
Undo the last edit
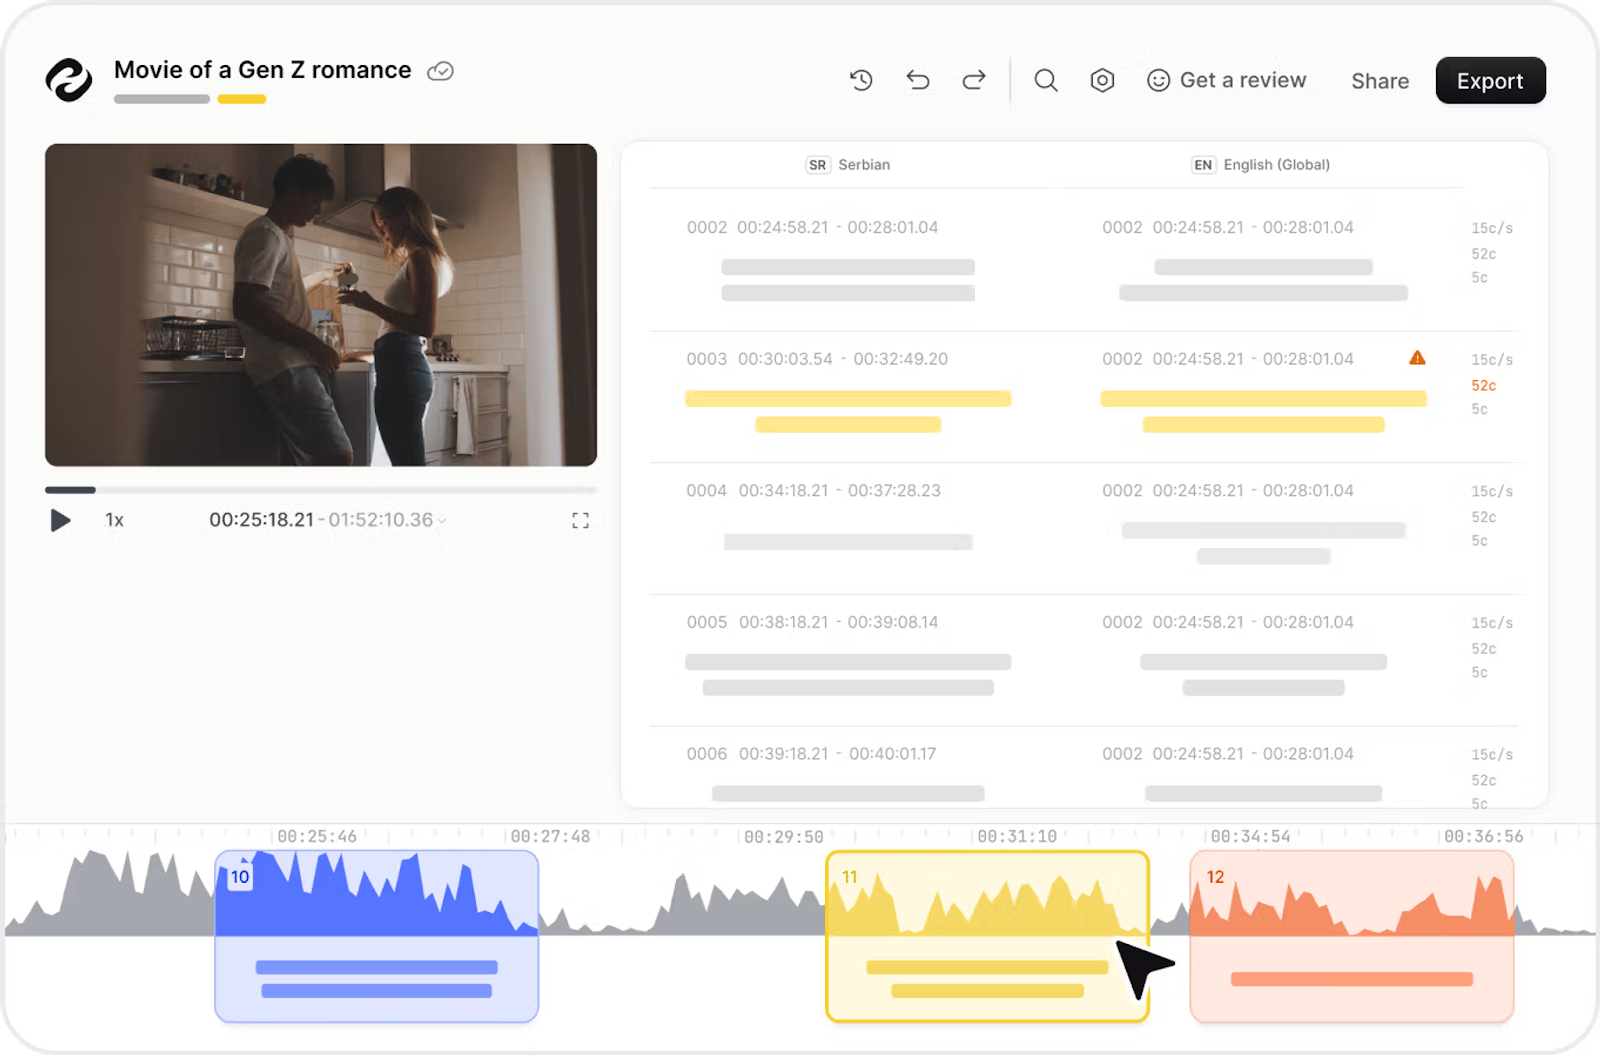click(917, 80)
